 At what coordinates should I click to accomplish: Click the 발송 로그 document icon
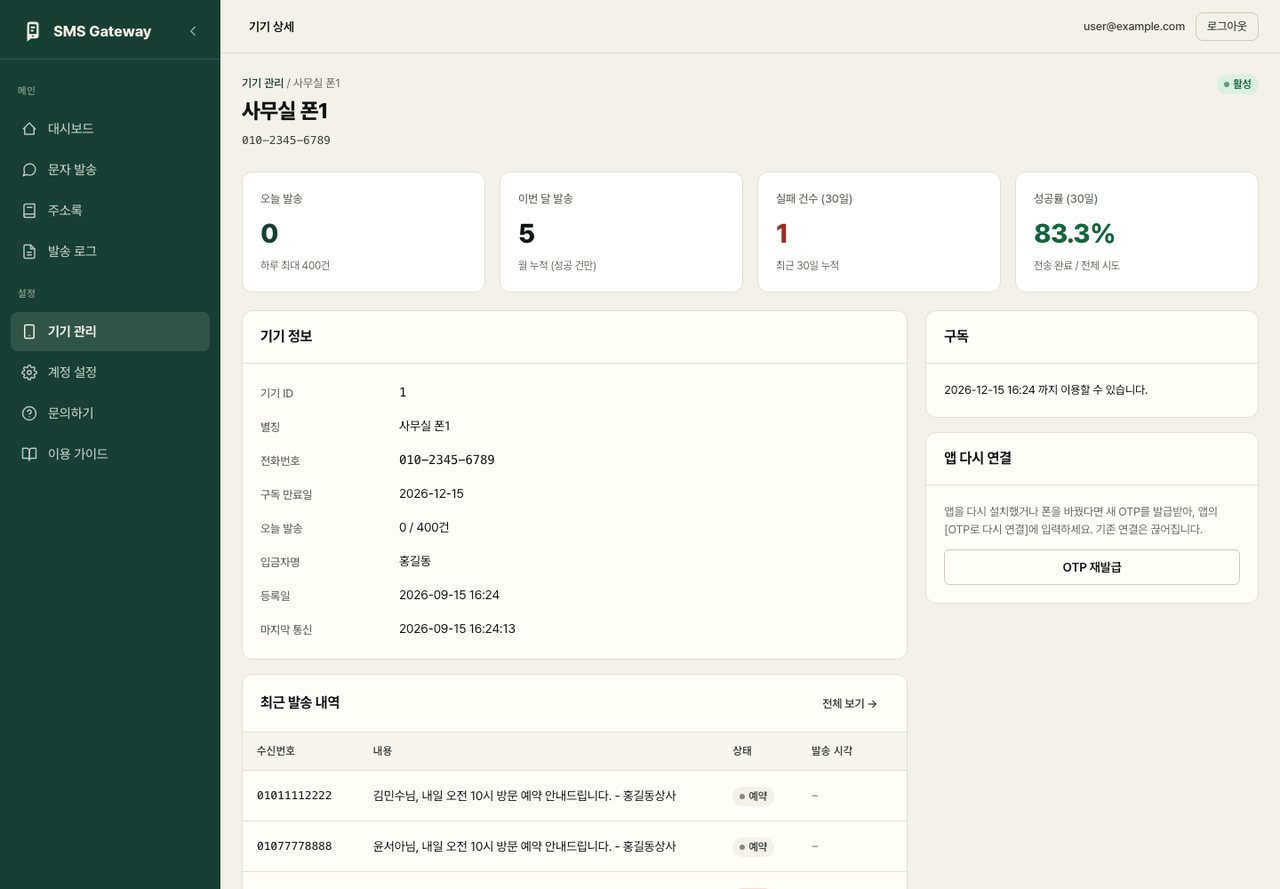pos(29,252)
